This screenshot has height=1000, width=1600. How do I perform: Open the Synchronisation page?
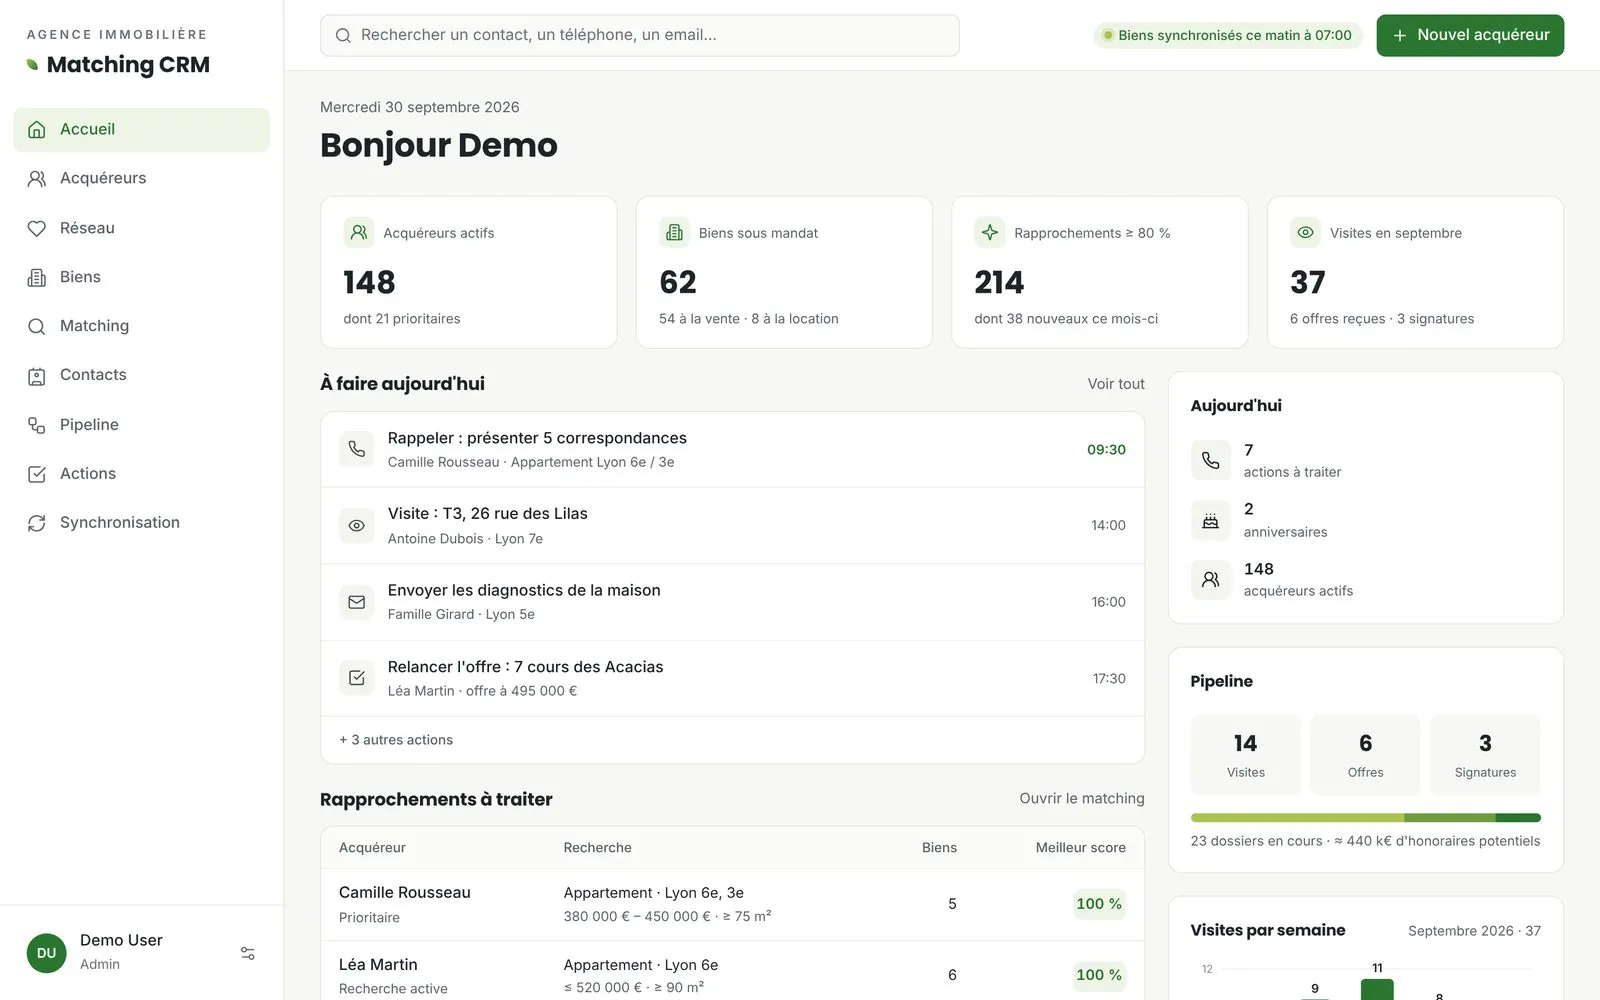[x=141, y=523]
